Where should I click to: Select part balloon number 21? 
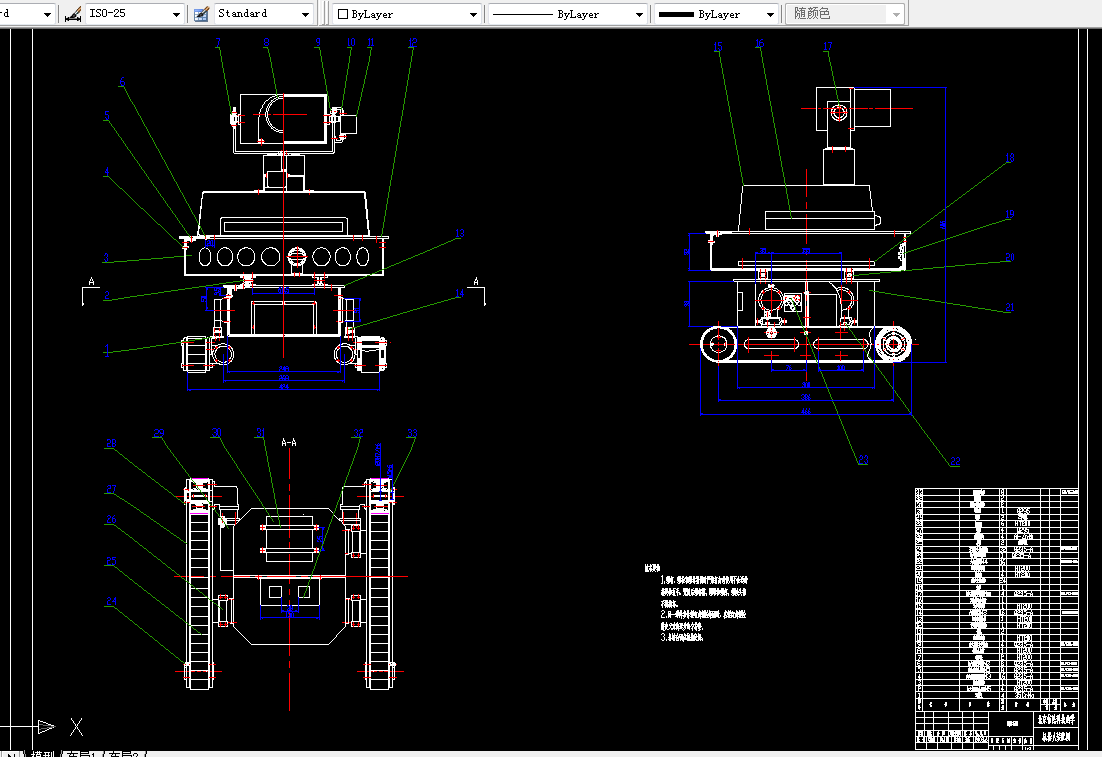coord(1010,307)
